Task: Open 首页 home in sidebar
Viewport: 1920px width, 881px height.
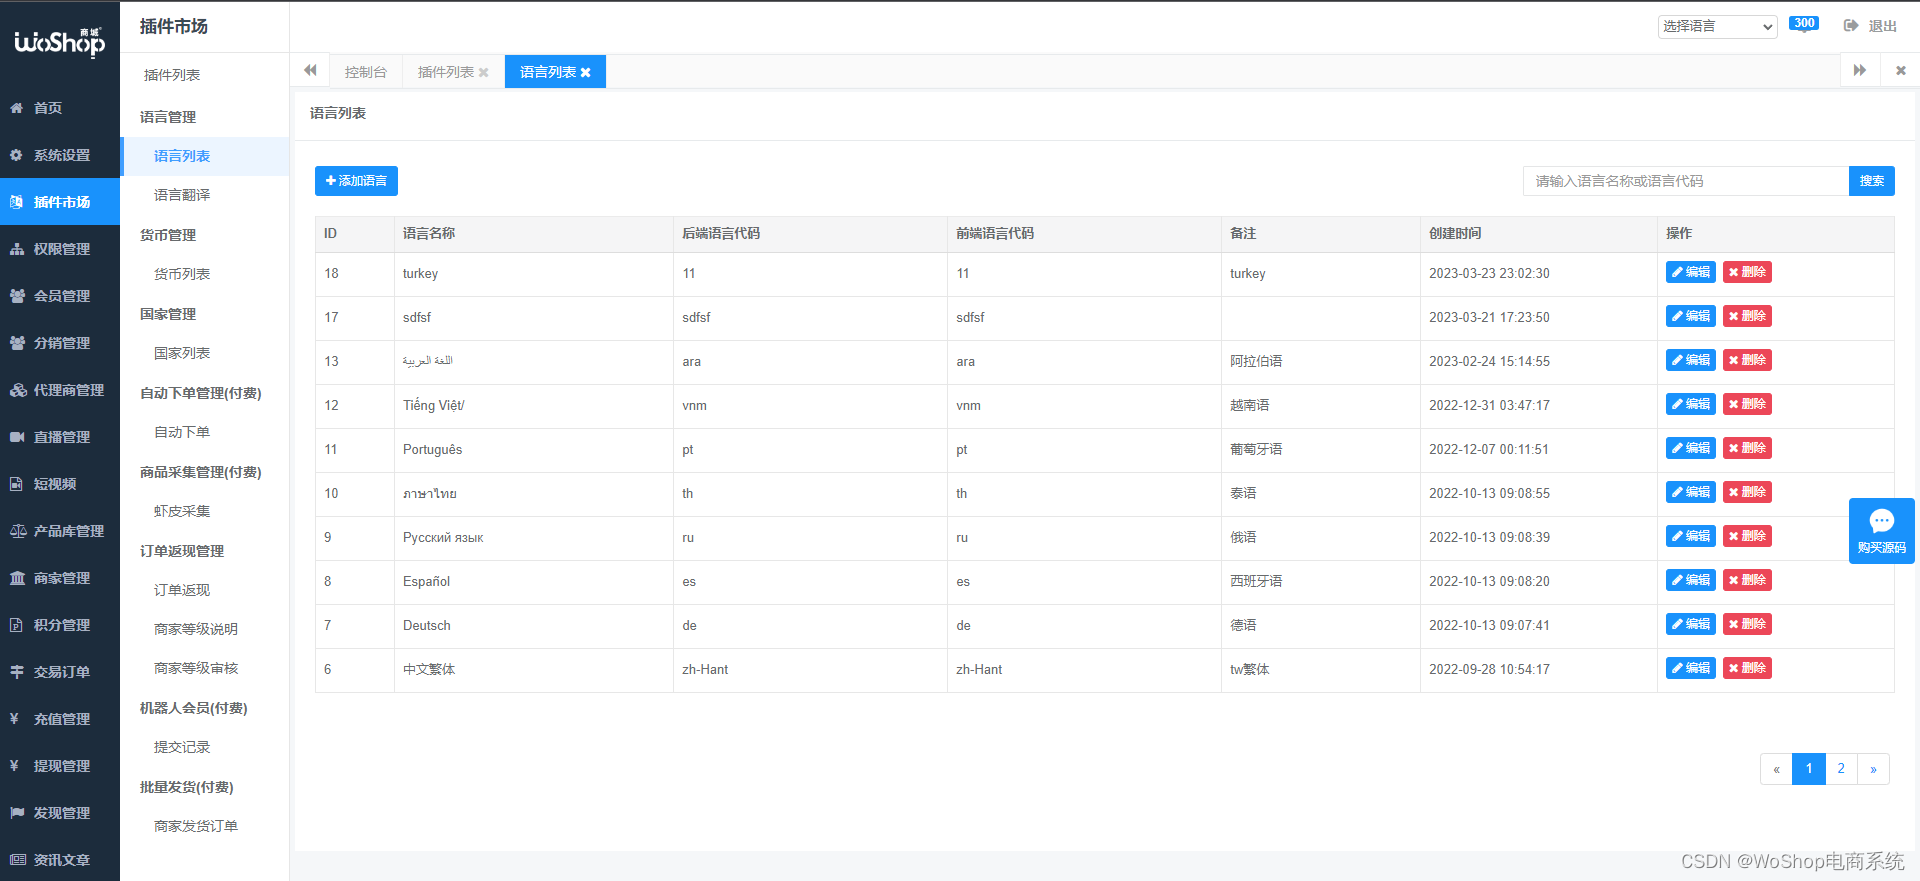Action: pyautogui.click(x=60, y=108)
